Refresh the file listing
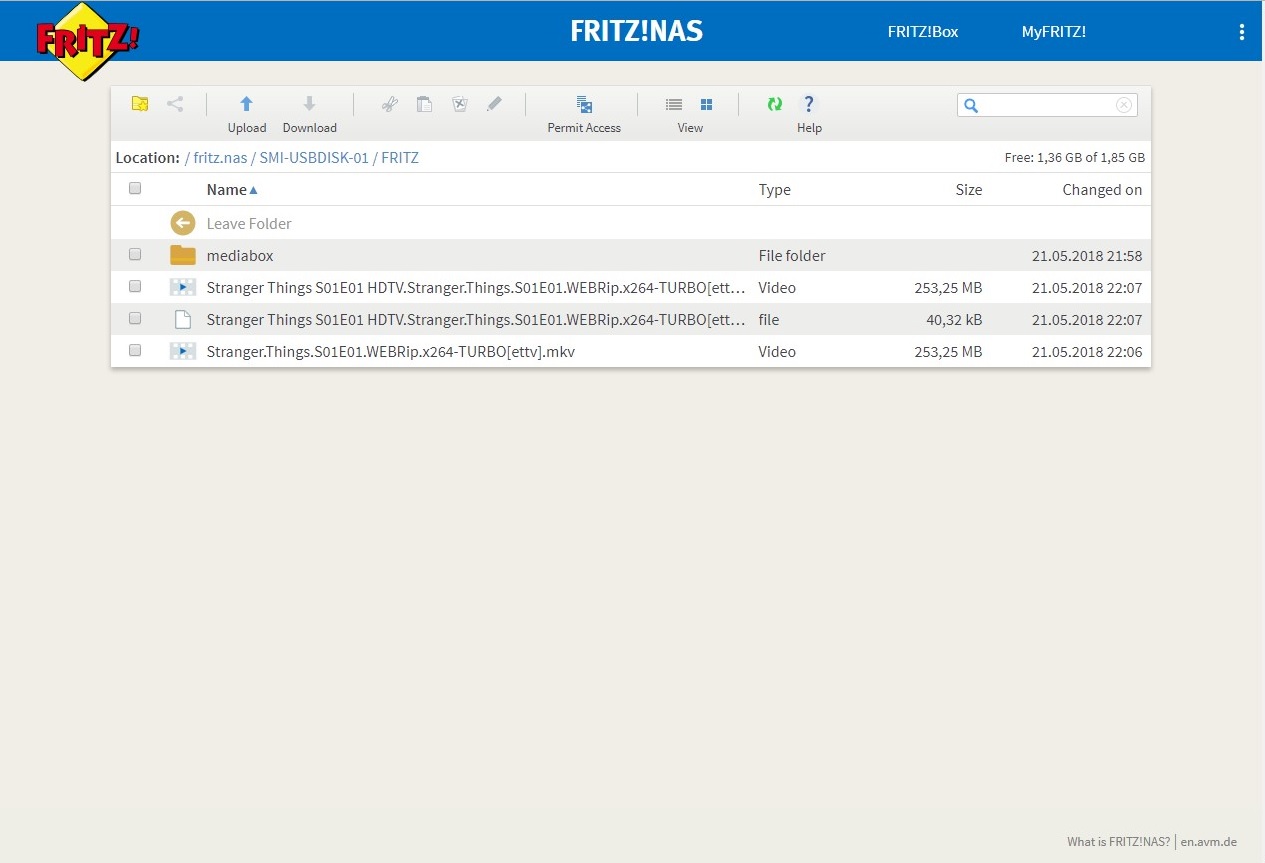 tap(775, 104)
